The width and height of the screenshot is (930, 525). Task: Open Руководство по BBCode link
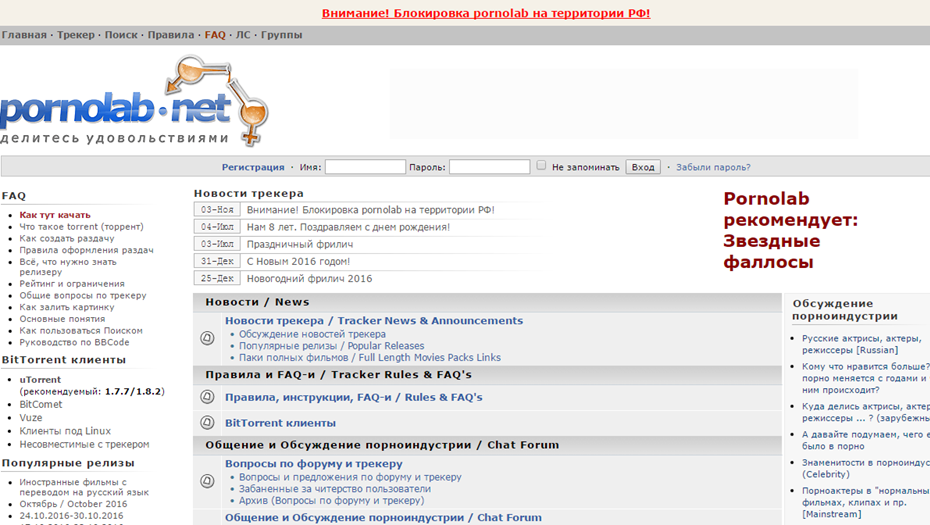[x=74, y=342]
